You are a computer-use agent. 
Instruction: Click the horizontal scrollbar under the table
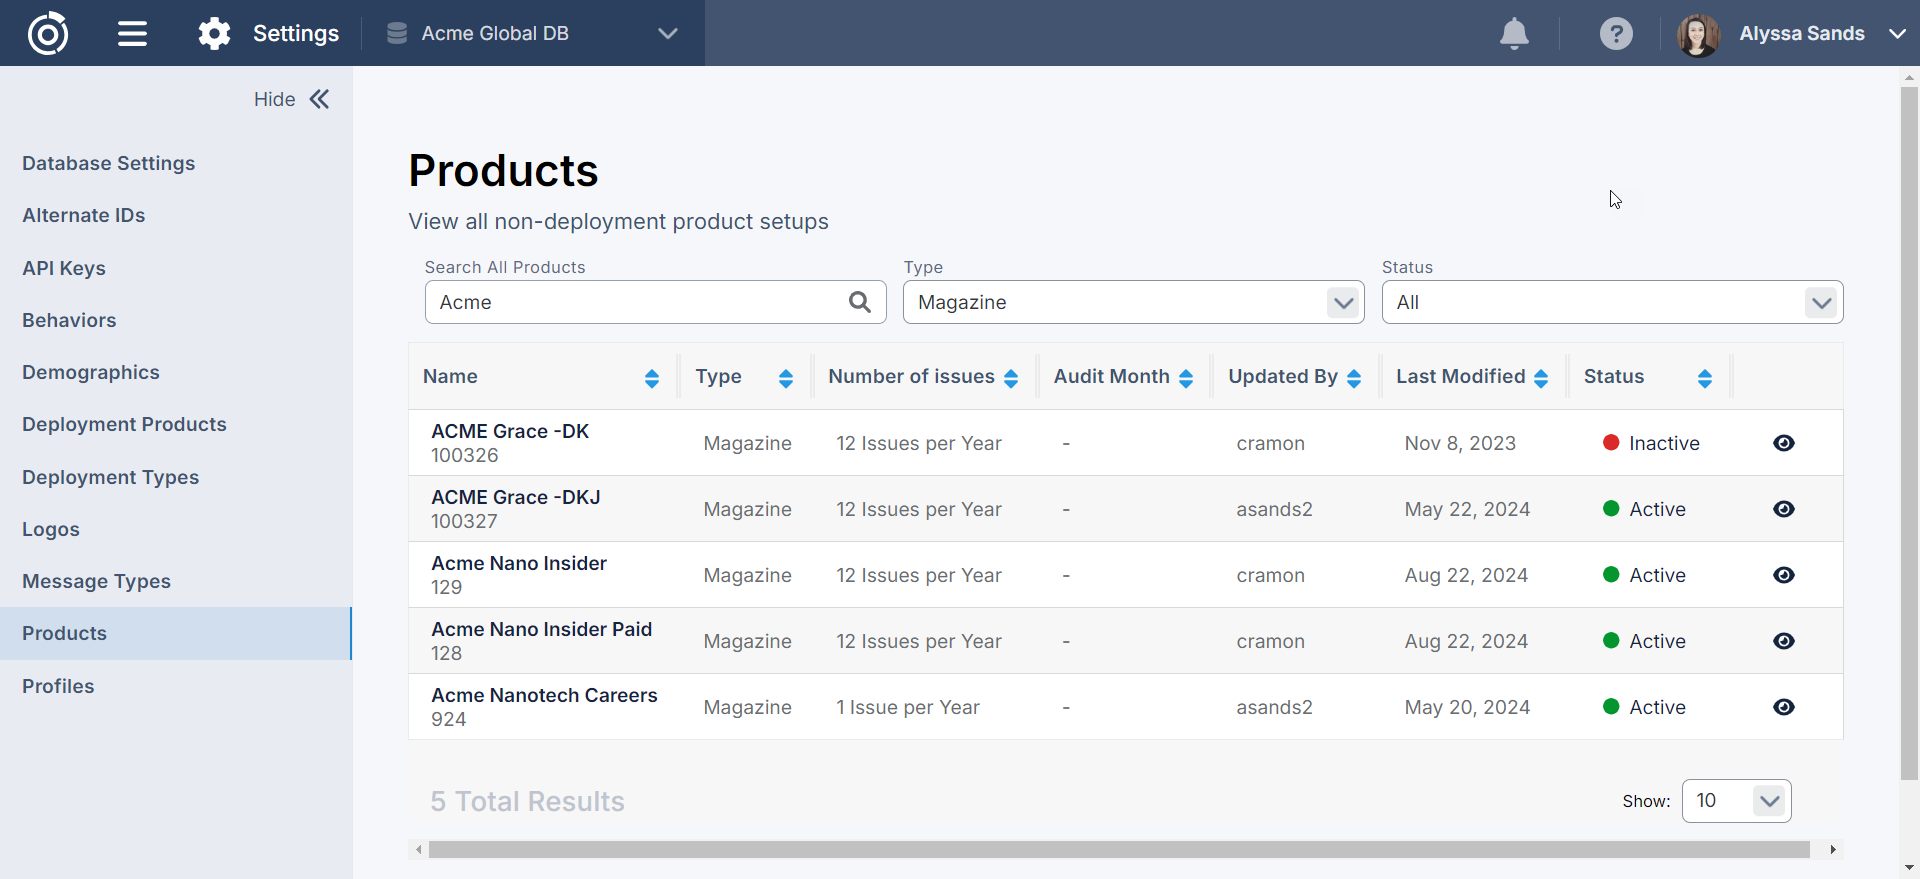pos(1118,849)
